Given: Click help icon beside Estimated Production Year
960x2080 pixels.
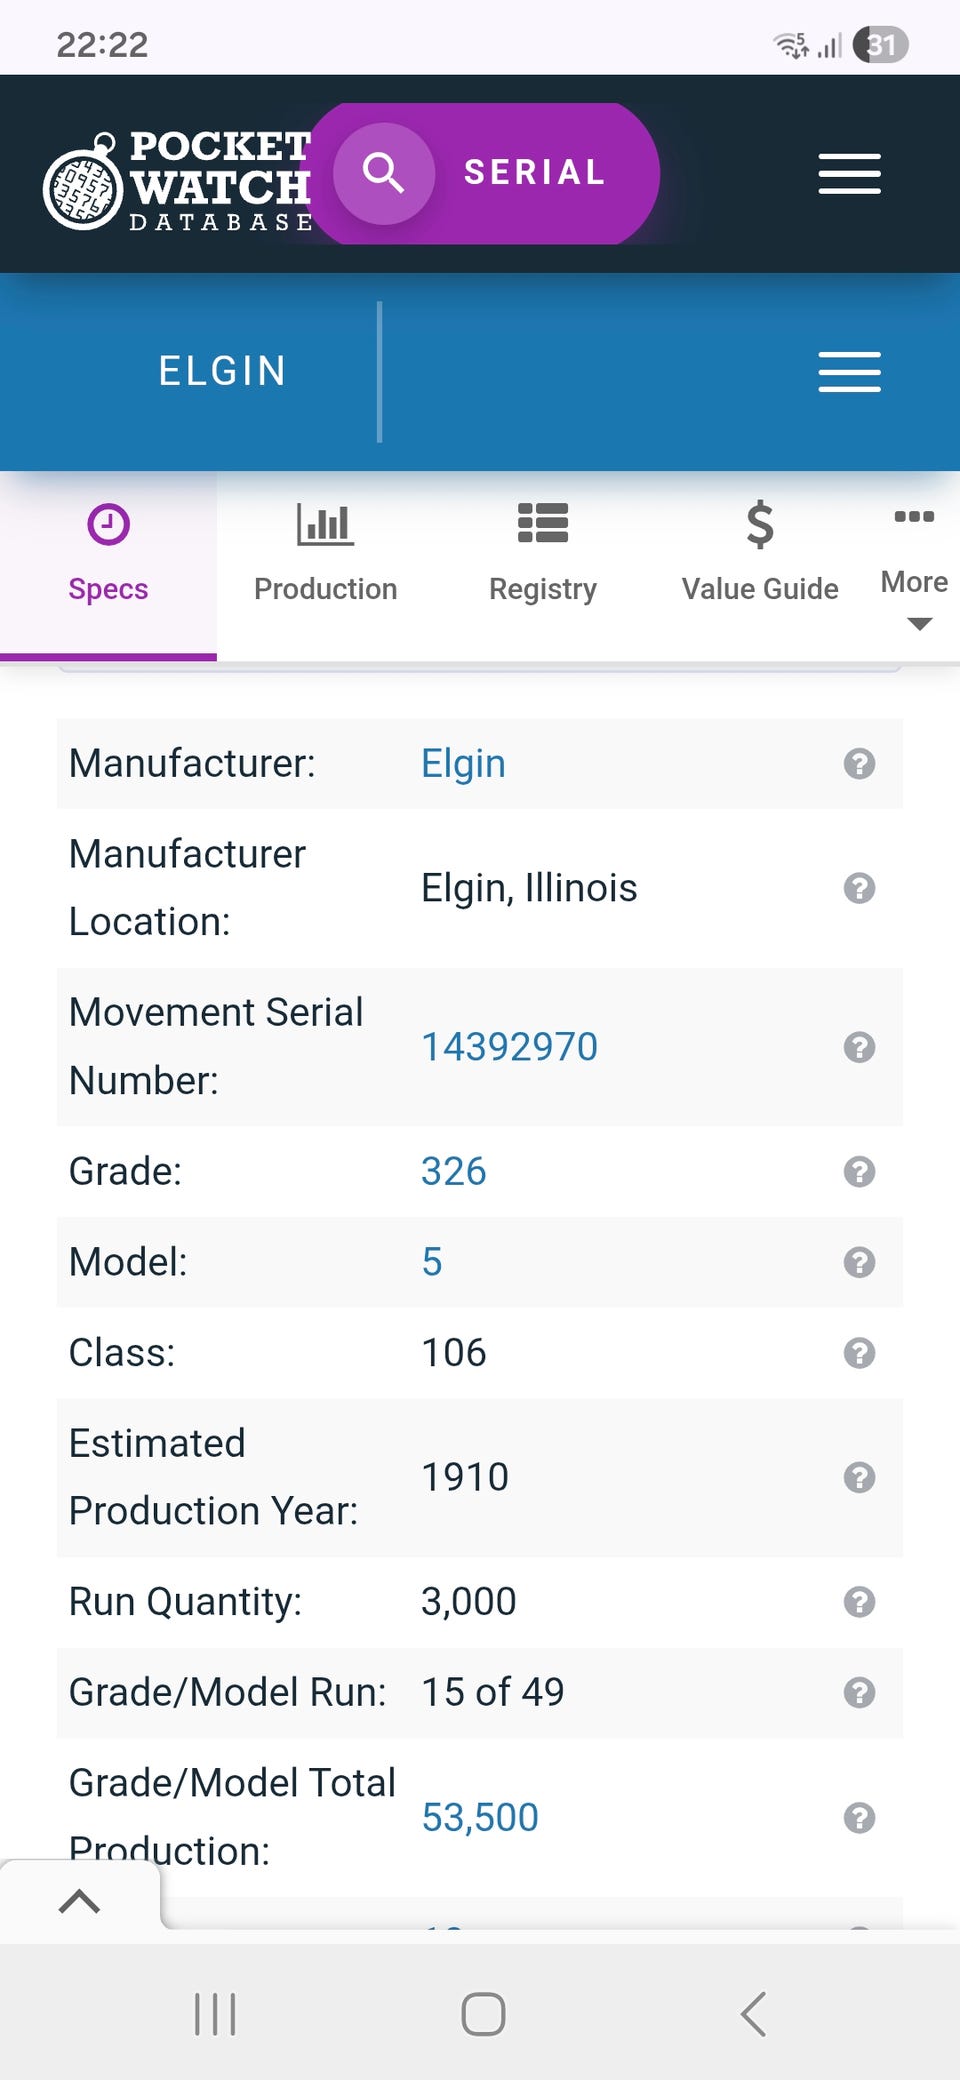Looking at the screenshot, I should 859,1477.
